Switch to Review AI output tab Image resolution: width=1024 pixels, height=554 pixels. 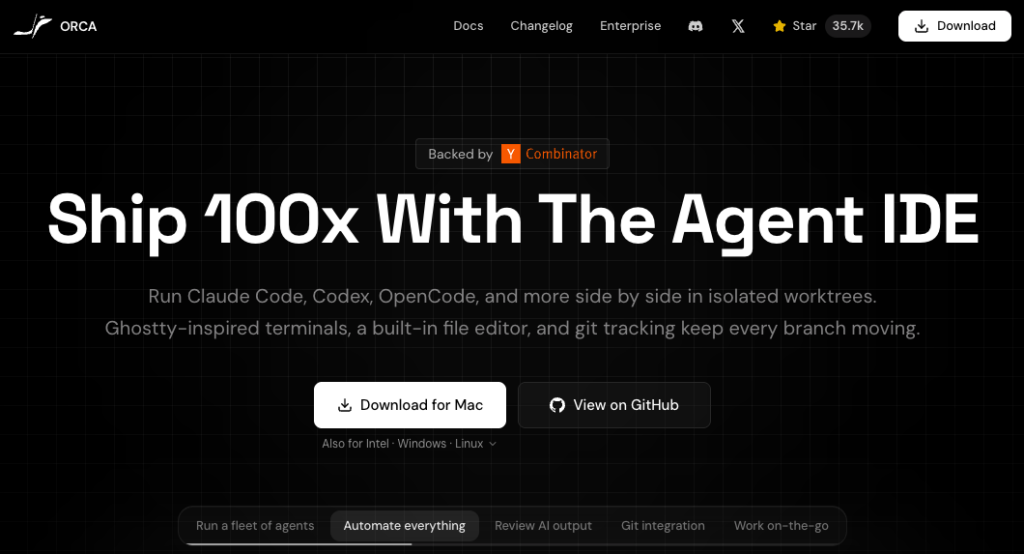pyautogui.click(x=543, y=525)
